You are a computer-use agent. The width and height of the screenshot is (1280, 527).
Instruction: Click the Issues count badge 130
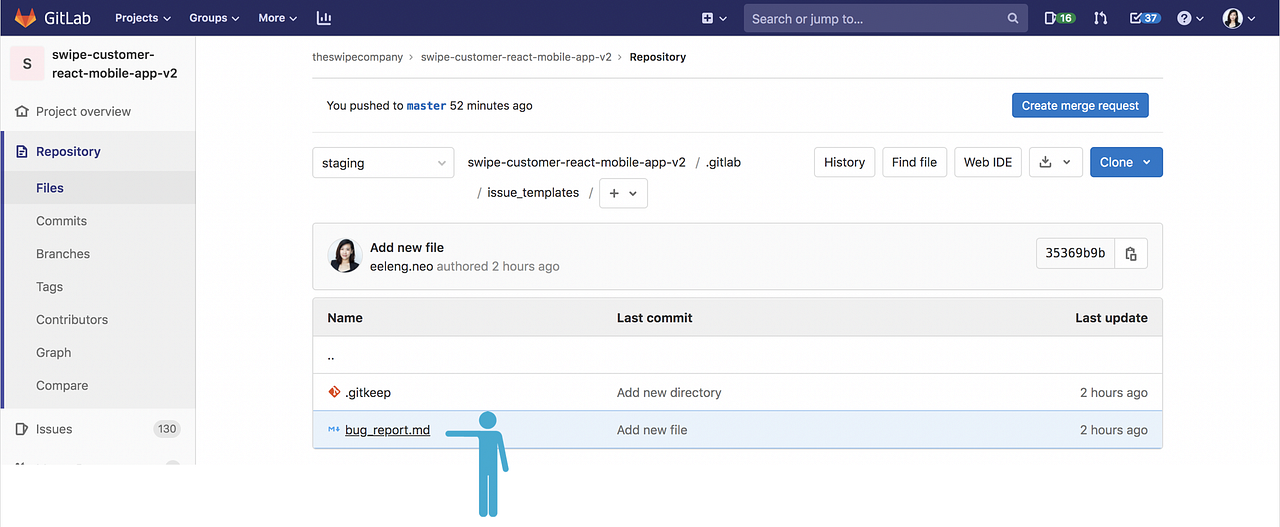tap(167, 429)
